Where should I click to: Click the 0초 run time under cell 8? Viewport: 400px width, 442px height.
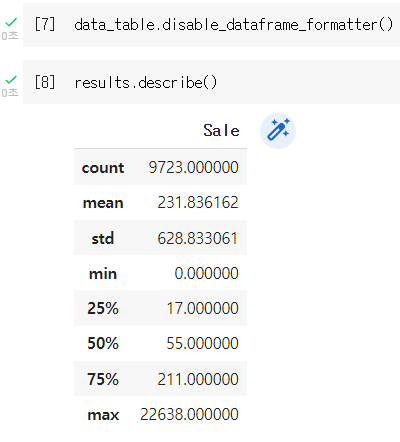click(10, 93)
